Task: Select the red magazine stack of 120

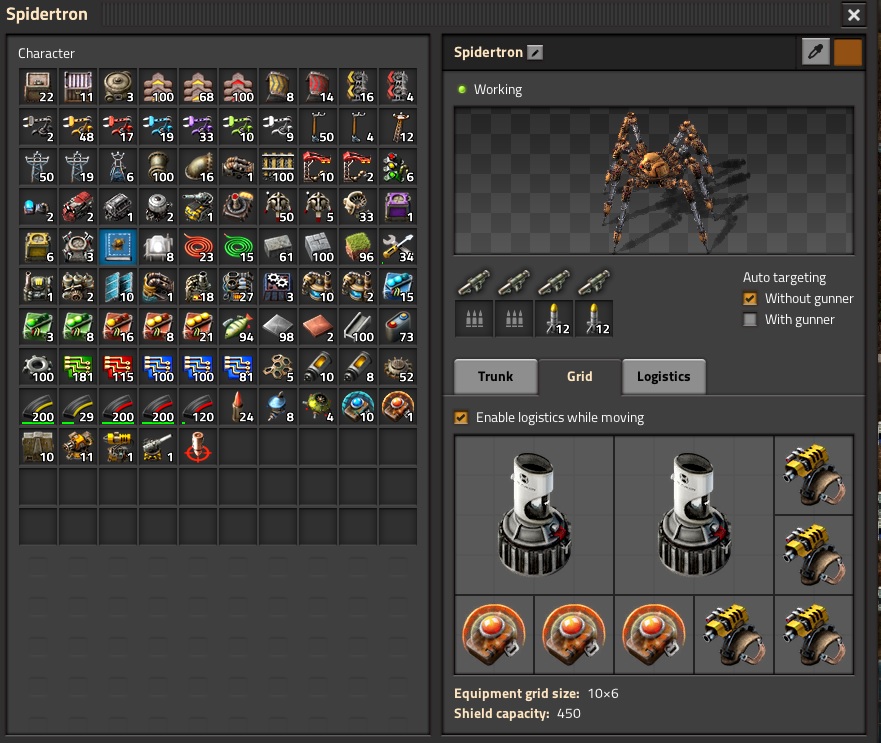Action: 198,407
